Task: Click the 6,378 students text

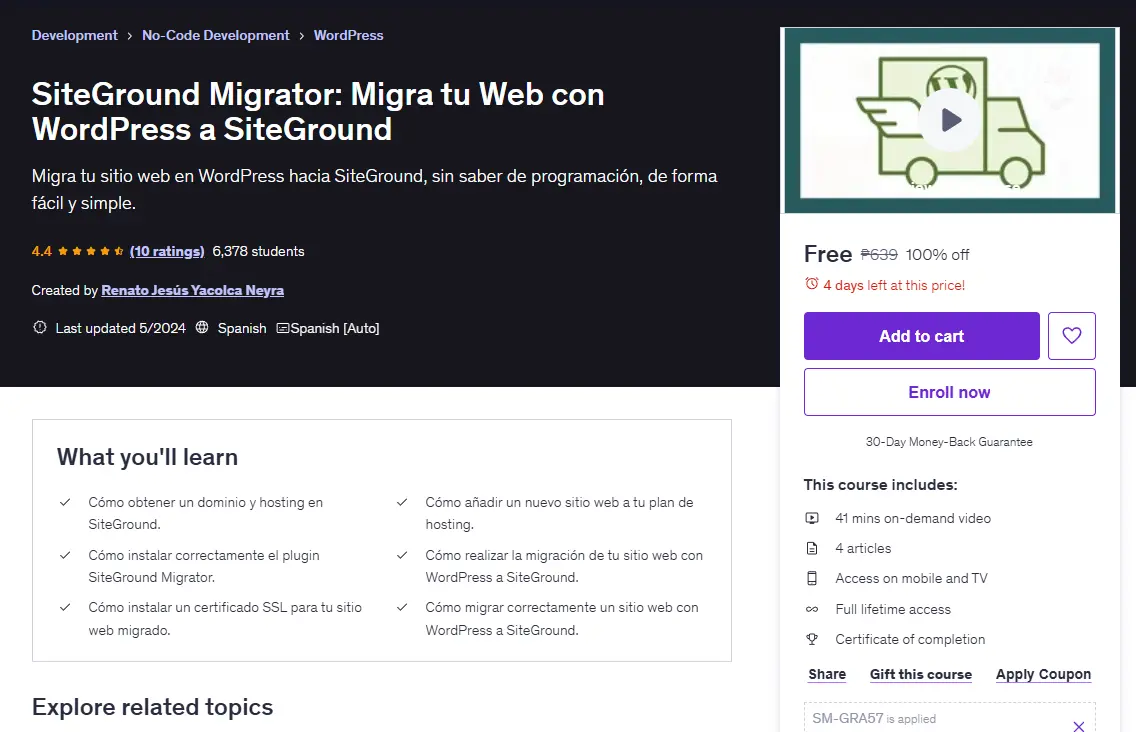Action: click(x=259, y=251)
